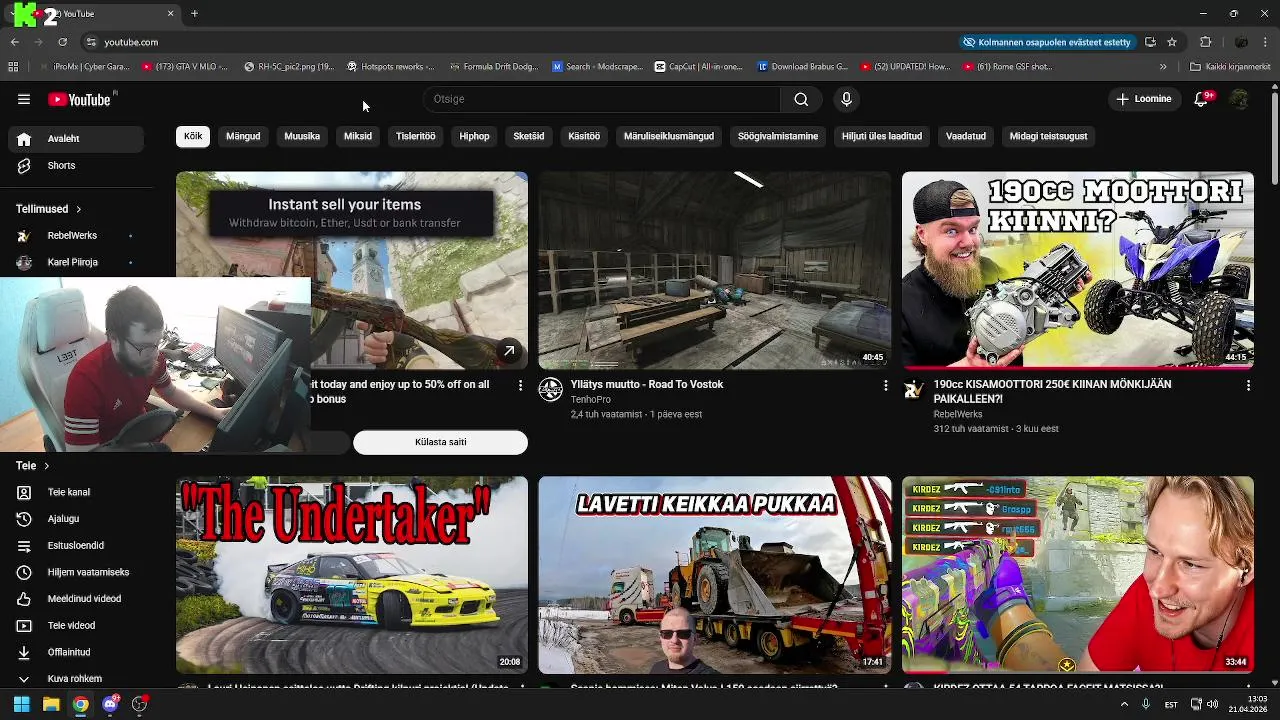This screenshot has height=720, width=1280.
Task: Open Offlainitud downloads
Action: pyautogui.click(x=76, y=652)
